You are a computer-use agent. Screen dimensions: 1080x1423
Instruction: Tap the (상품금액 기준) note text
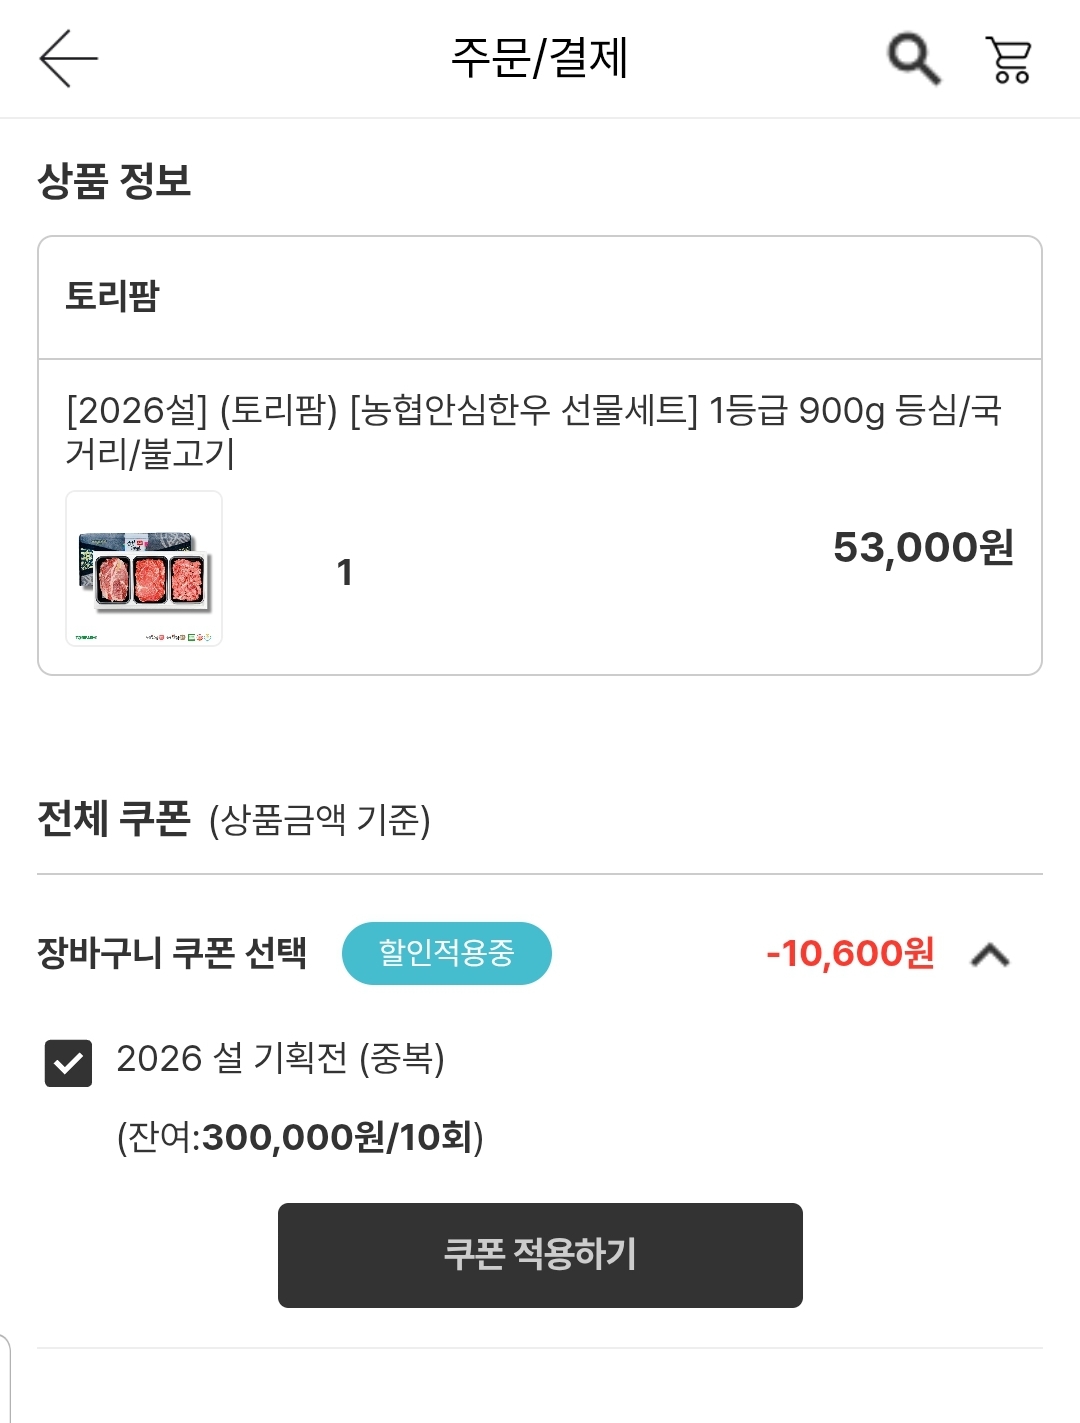tap(320, 821)
